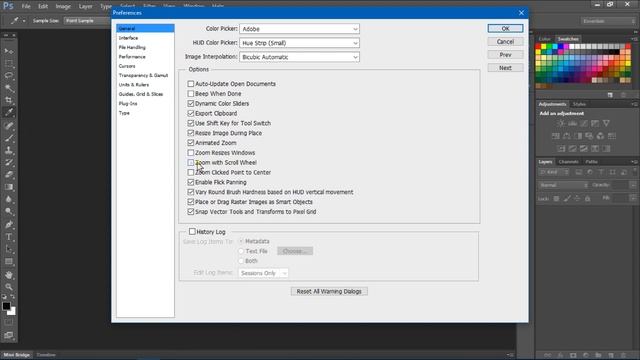Check the History Log checkbox
Screen dimensions: 640x360
tap(192, 231)
